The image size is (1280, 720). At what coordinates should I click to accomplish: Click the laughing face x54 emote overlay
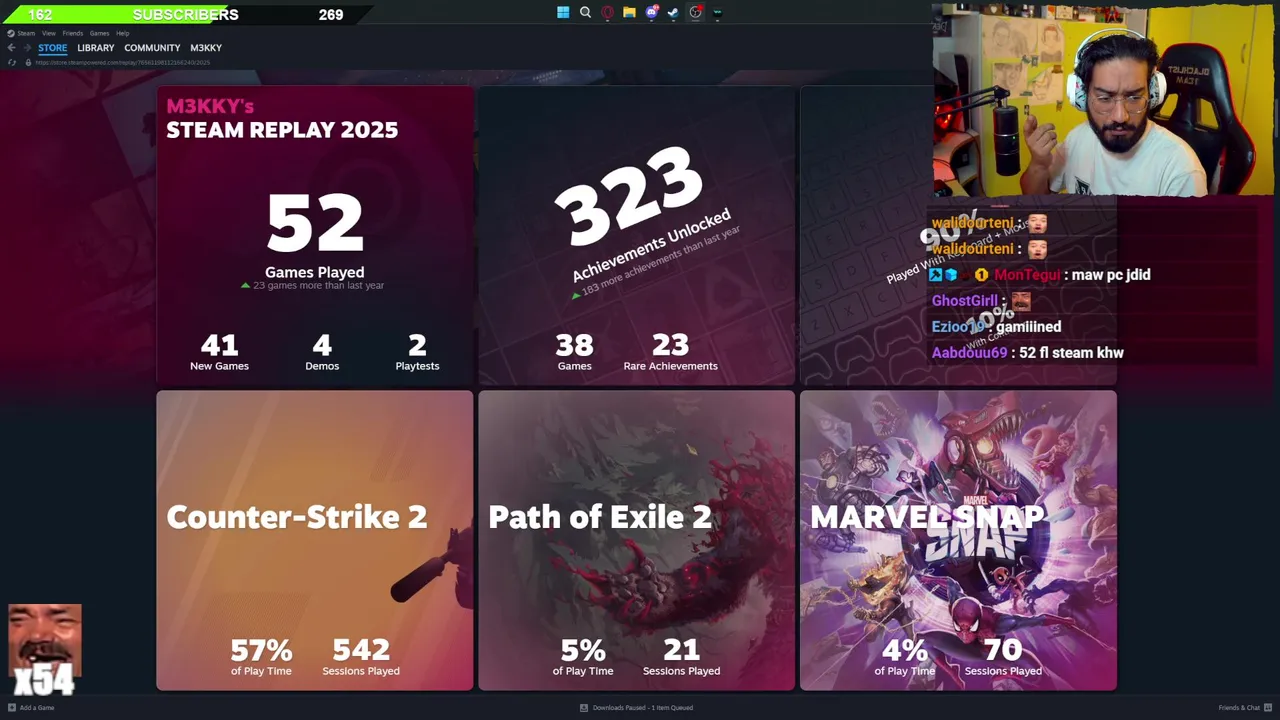click(44, 650)
